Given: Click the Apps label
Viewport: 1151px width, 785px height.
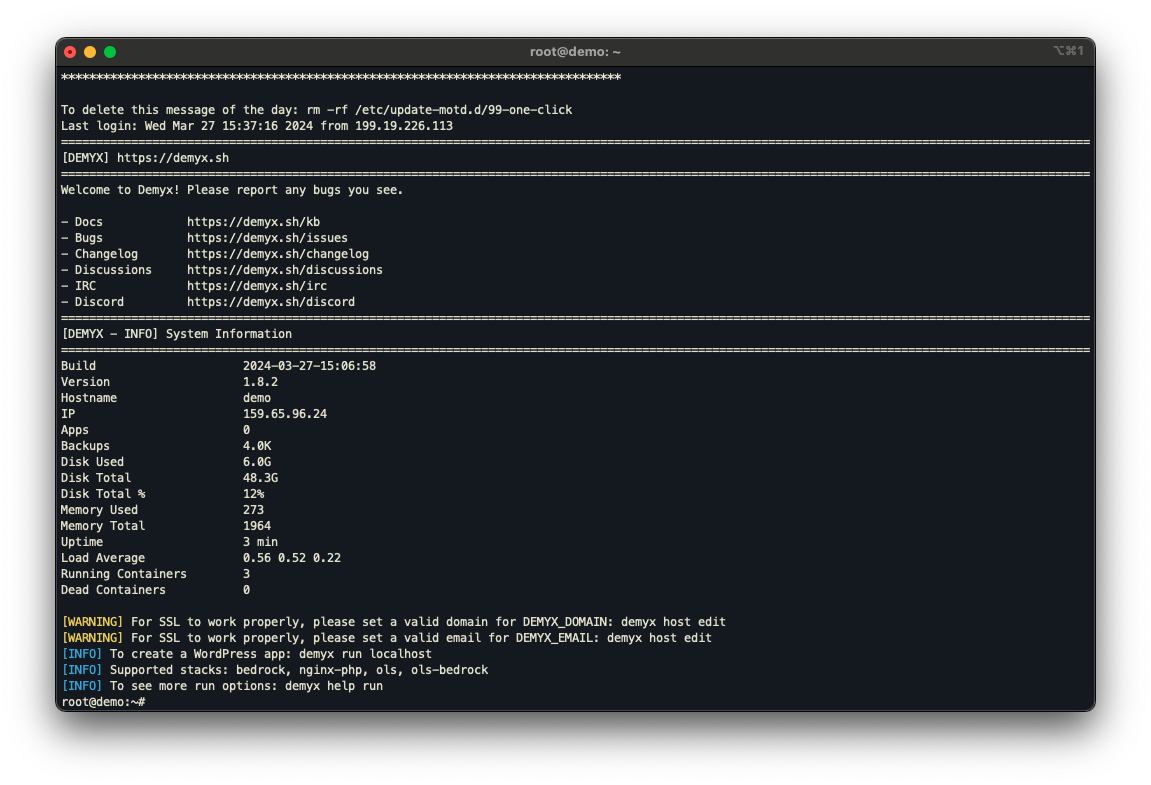Looking at the screenshot, I should (x=75, y=430).
